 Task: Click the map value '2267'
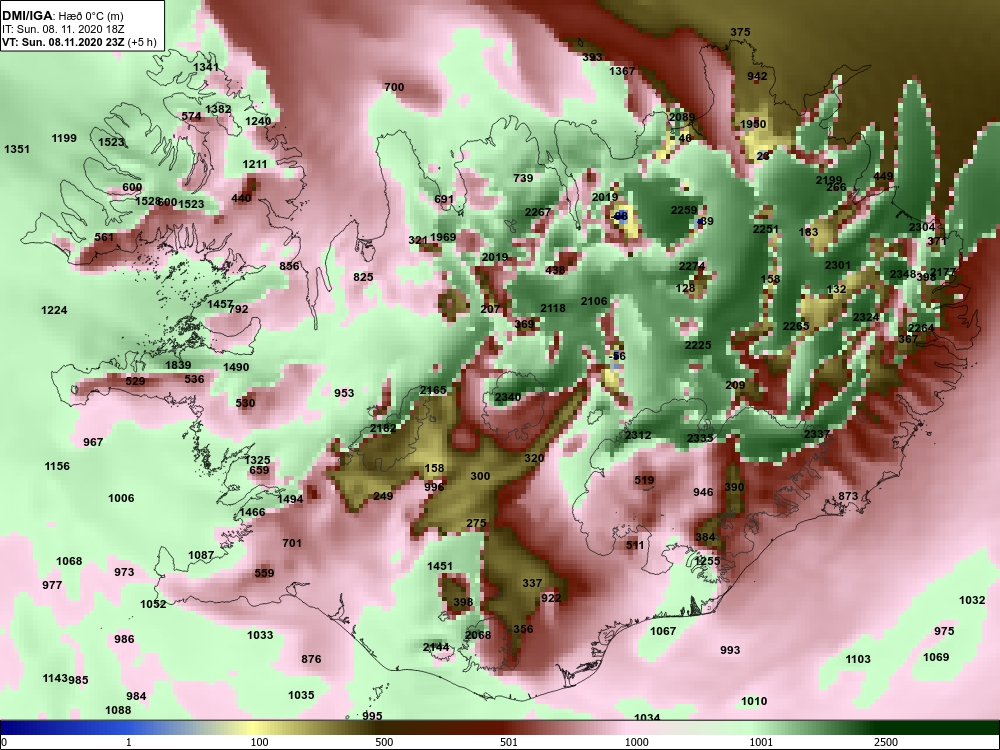(x=538, y=212)
